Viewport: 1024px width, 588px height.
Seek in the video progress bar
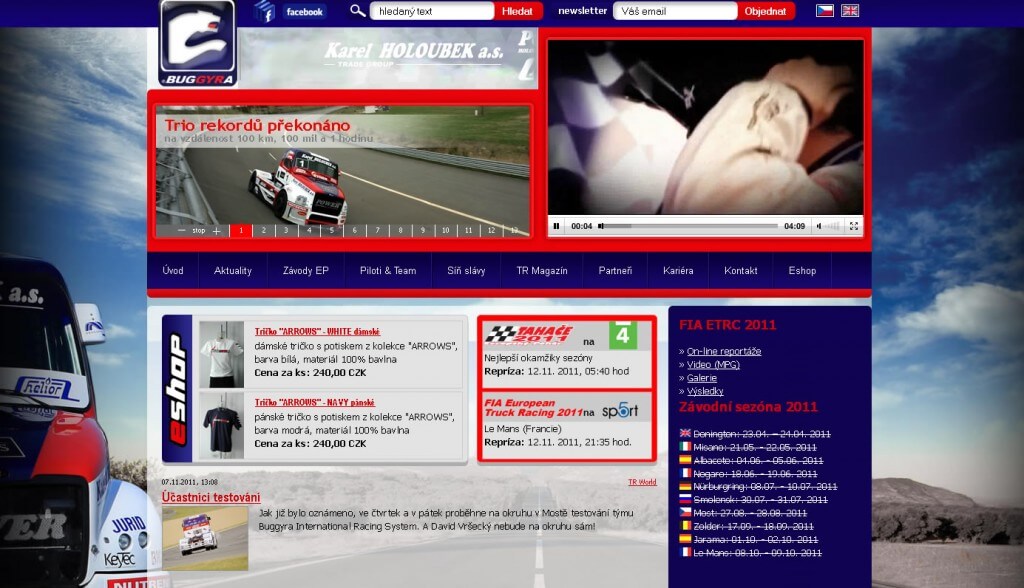pyautogui.click(x=688, y=226)
